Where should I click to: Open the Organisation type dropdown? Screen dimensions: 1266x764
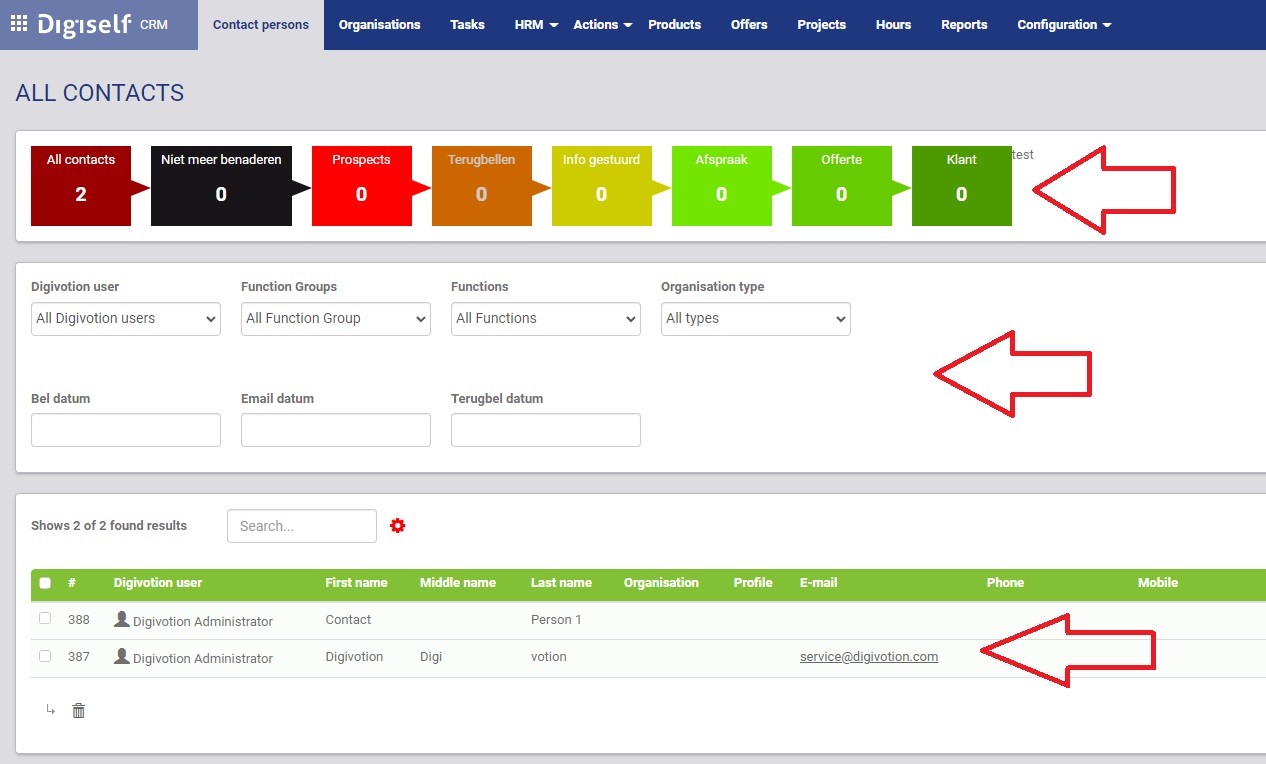point(756,319)
